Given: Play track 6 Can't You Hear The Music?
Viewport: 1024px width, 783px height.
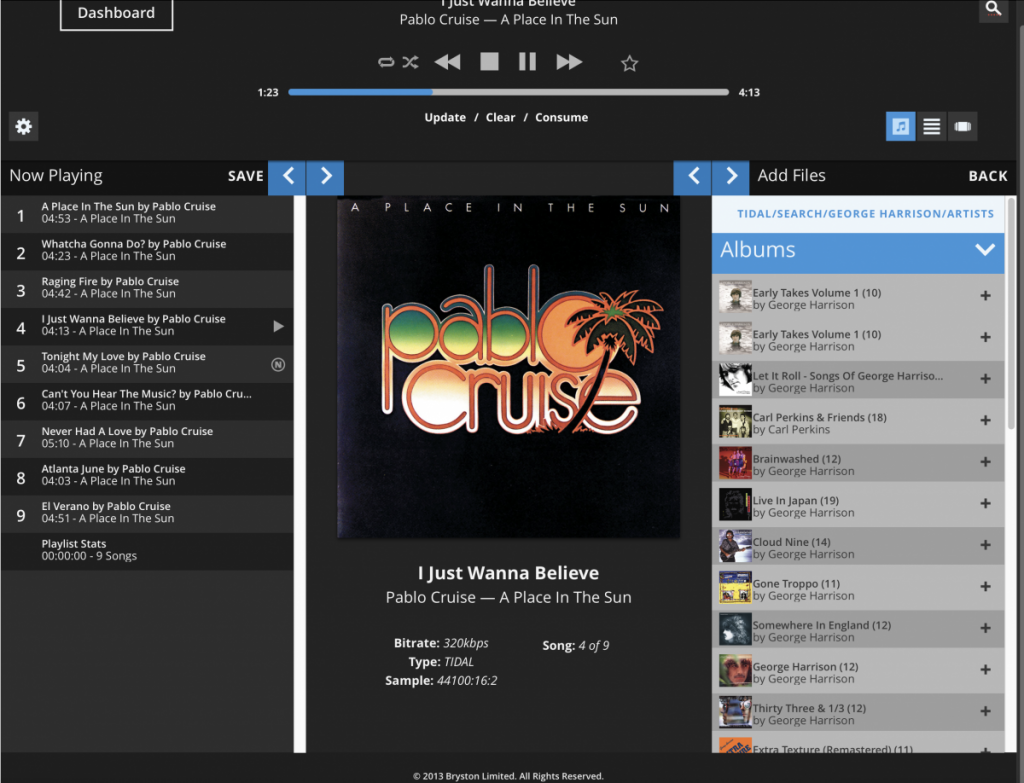Looking at the screenshot, I should click(147, 401).
